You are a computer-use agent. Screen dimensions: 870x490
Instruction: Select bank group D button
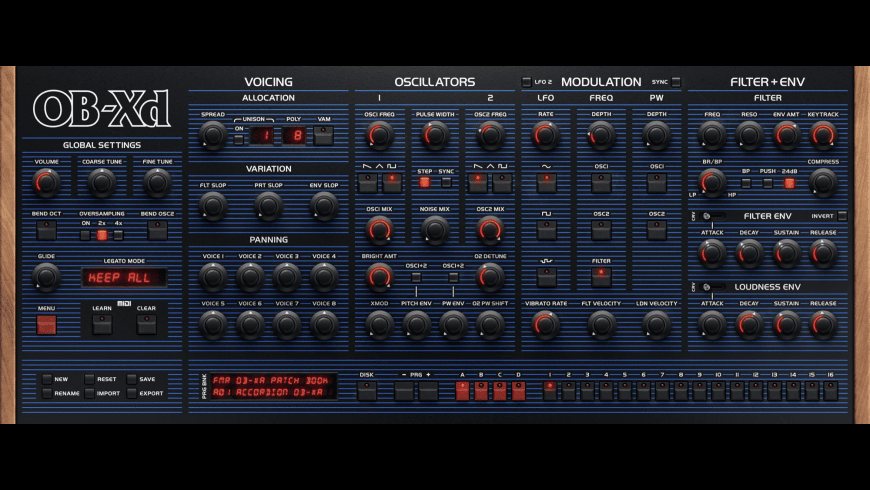pyautogui.click(x=519, y=391)
